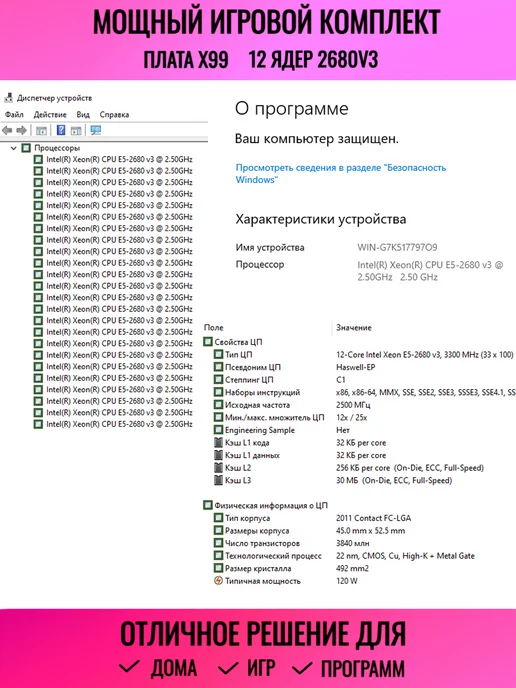Toggle the action pane toolbar icon
Image resolution: width=516 pixels, height=688 pixels.
[x=76, y=130]
